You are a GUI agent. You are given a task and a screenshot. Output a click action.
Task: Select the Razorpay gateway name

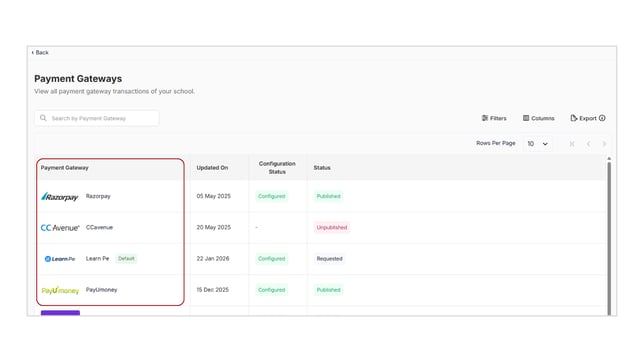[98, 196]
